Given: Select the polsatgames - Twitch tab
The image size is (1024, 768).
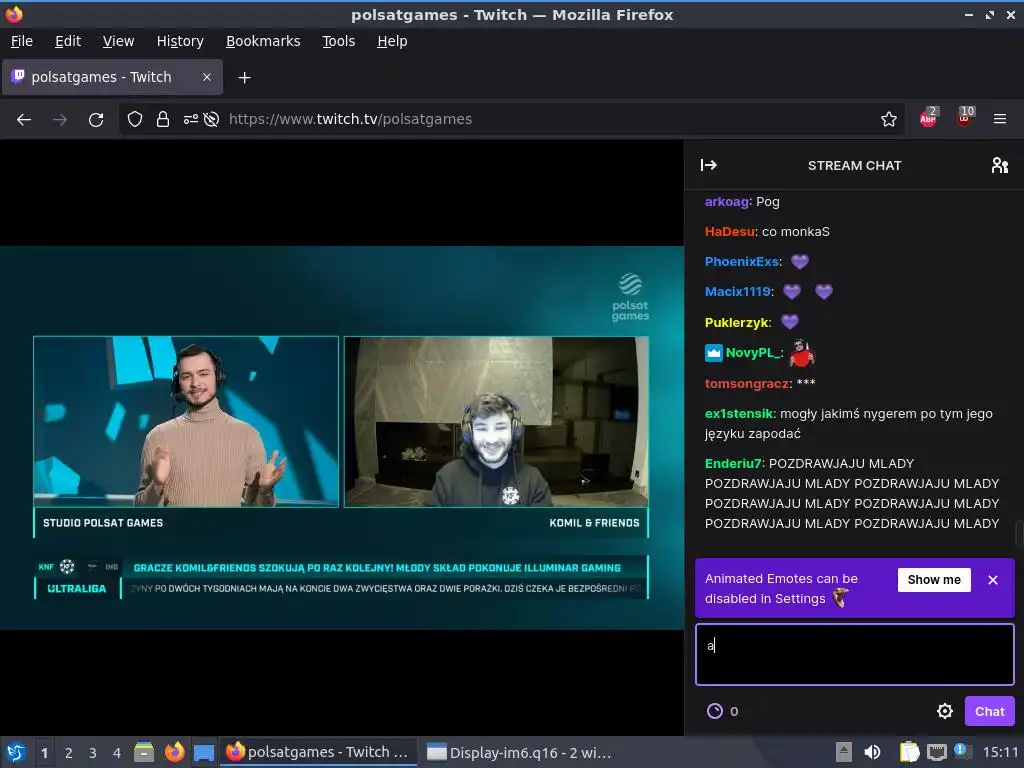Looking at the screenshot, I should (112, 77).
